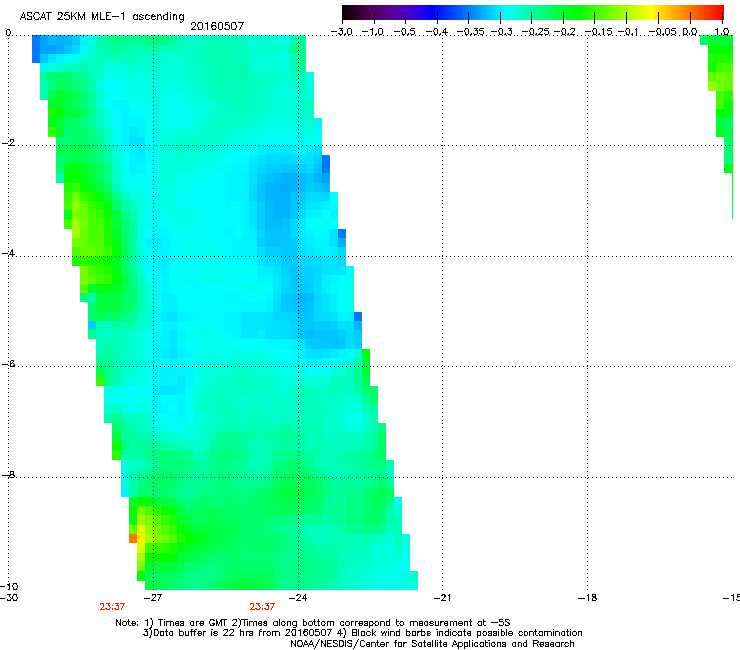
Task: Click the -0.3 color scale label
Action: 502,32
